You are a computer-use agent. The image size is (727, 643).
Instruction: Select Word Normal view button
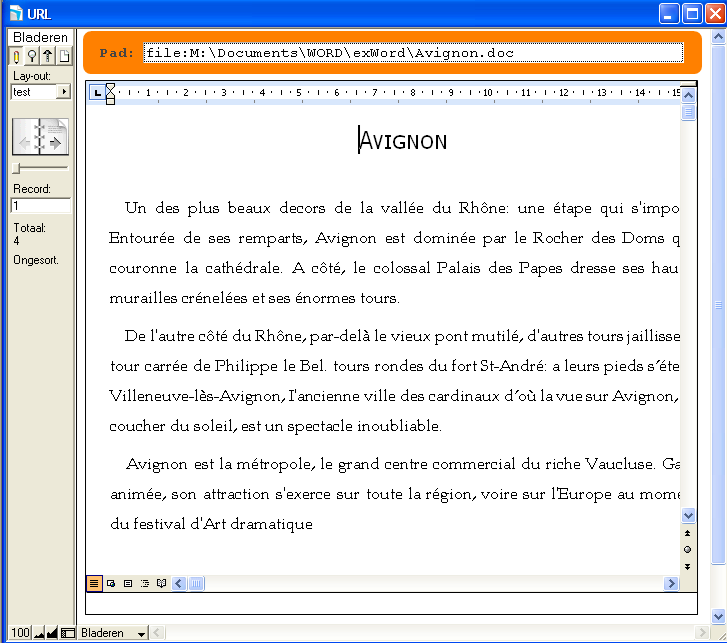click(x=94, y=583)
